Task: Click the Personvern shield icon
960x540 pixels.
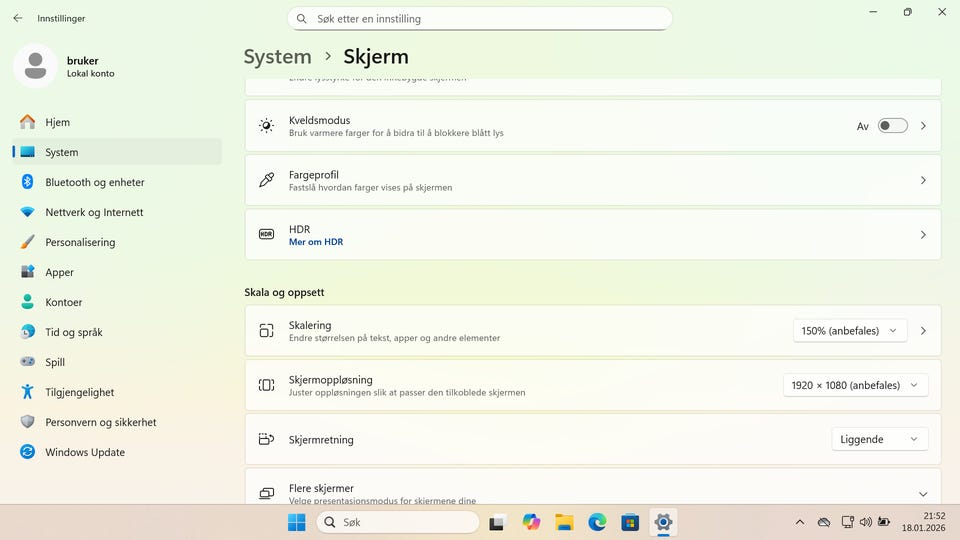Action: pos(28,422)
